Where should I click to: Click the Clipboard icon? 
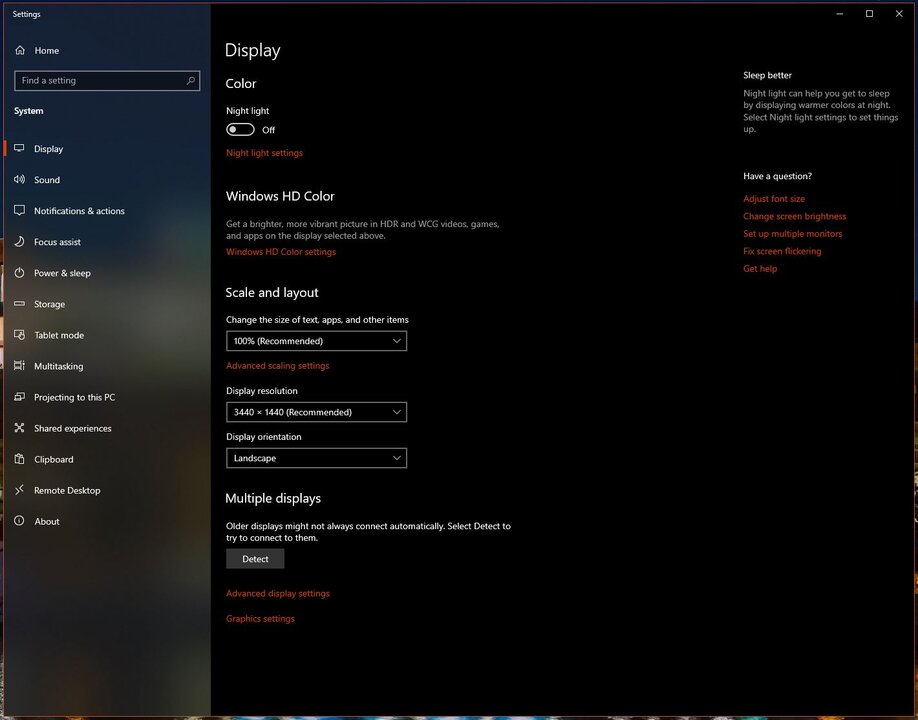pos(19,459)
